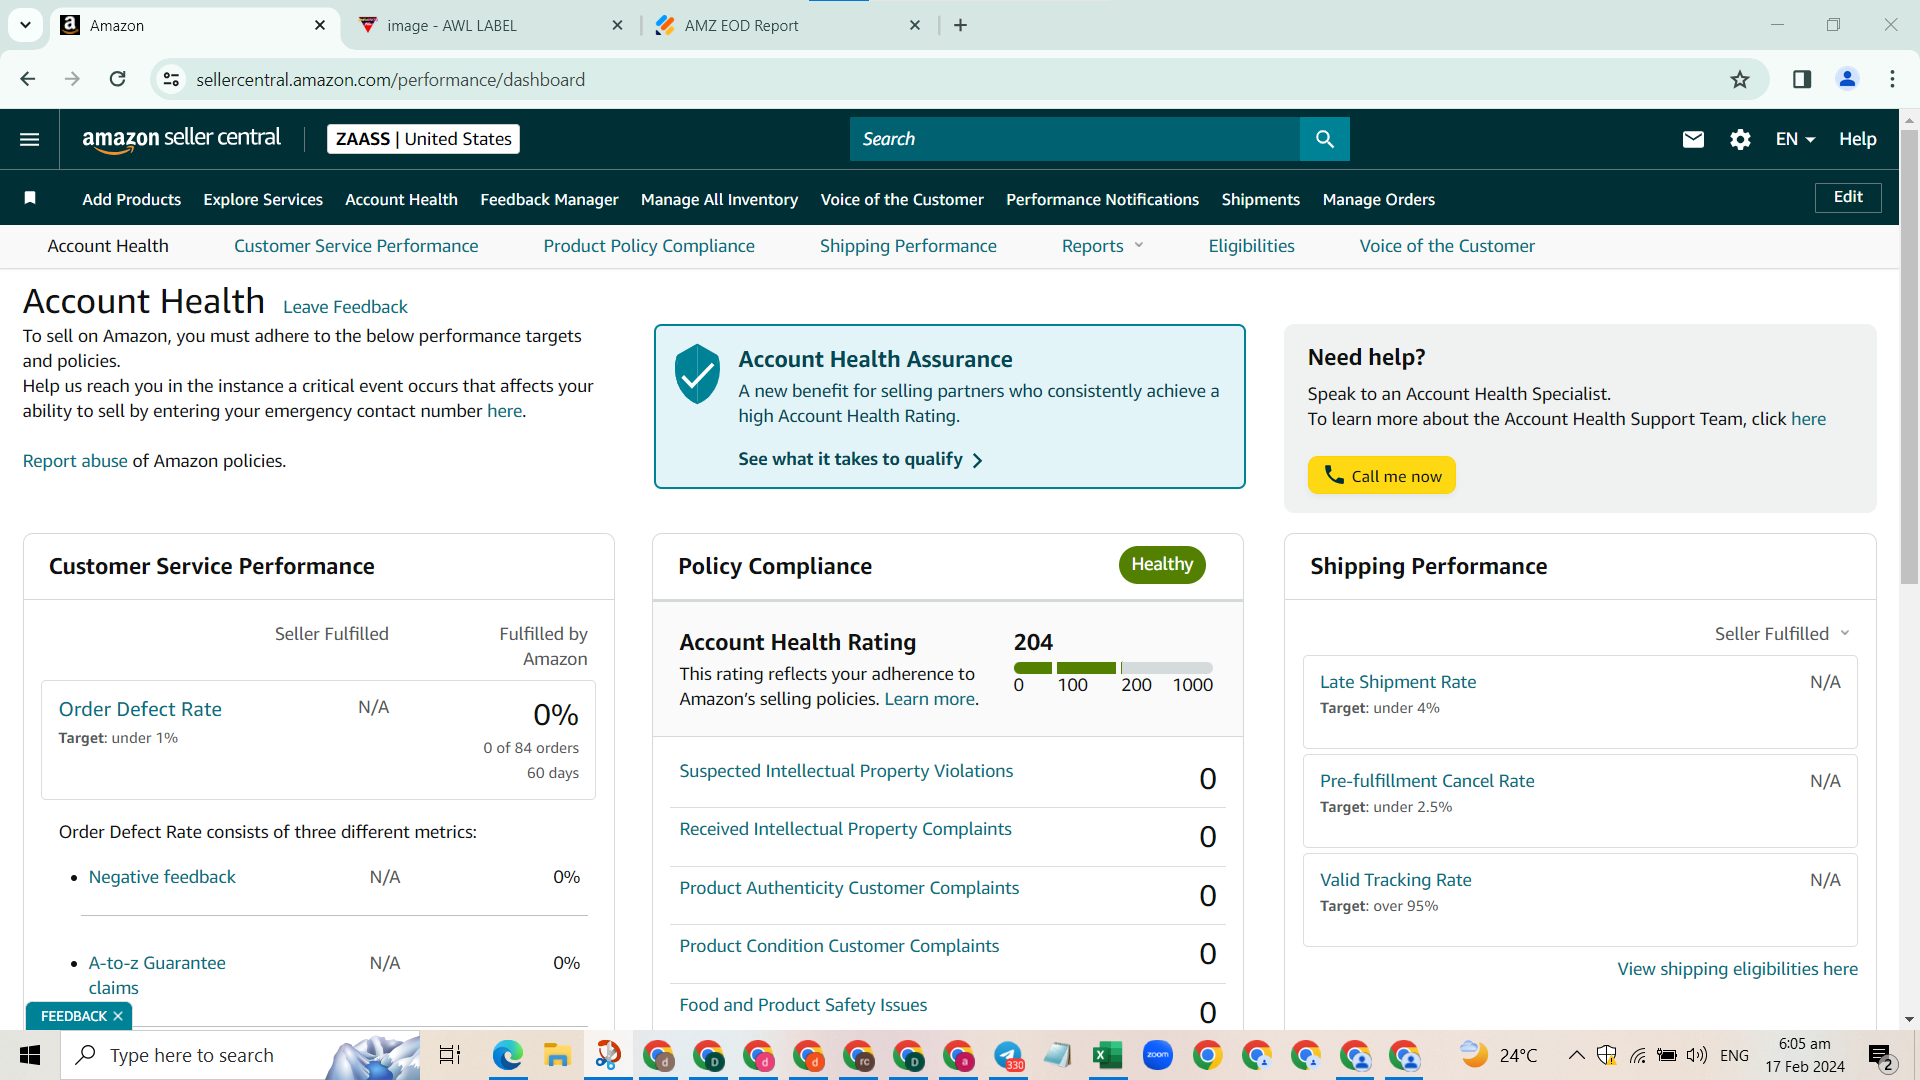
Task: Open Task View on the taskbar
Action: tap(450, 1055)
